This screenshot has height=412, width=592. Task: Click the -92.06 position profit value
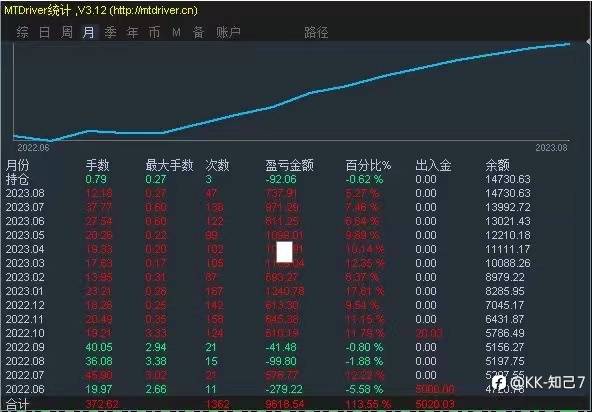click(281, 179)
